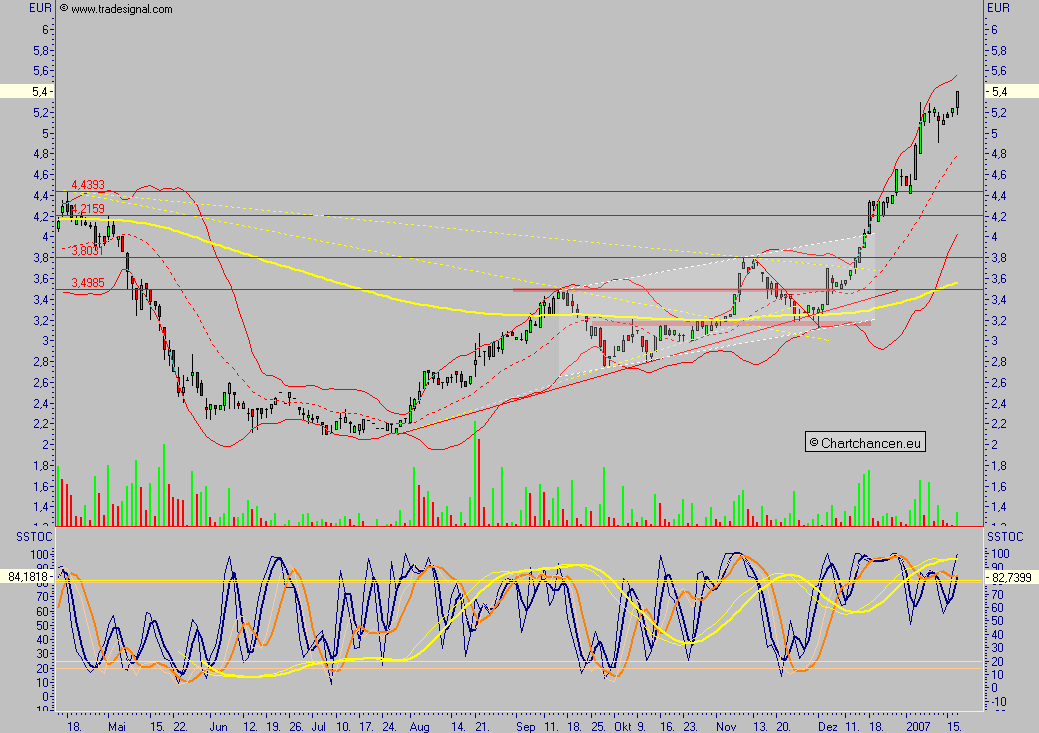Click the 84,1818 stochastic value label
Screen dimensions: 1039x733
coord(27,576)
